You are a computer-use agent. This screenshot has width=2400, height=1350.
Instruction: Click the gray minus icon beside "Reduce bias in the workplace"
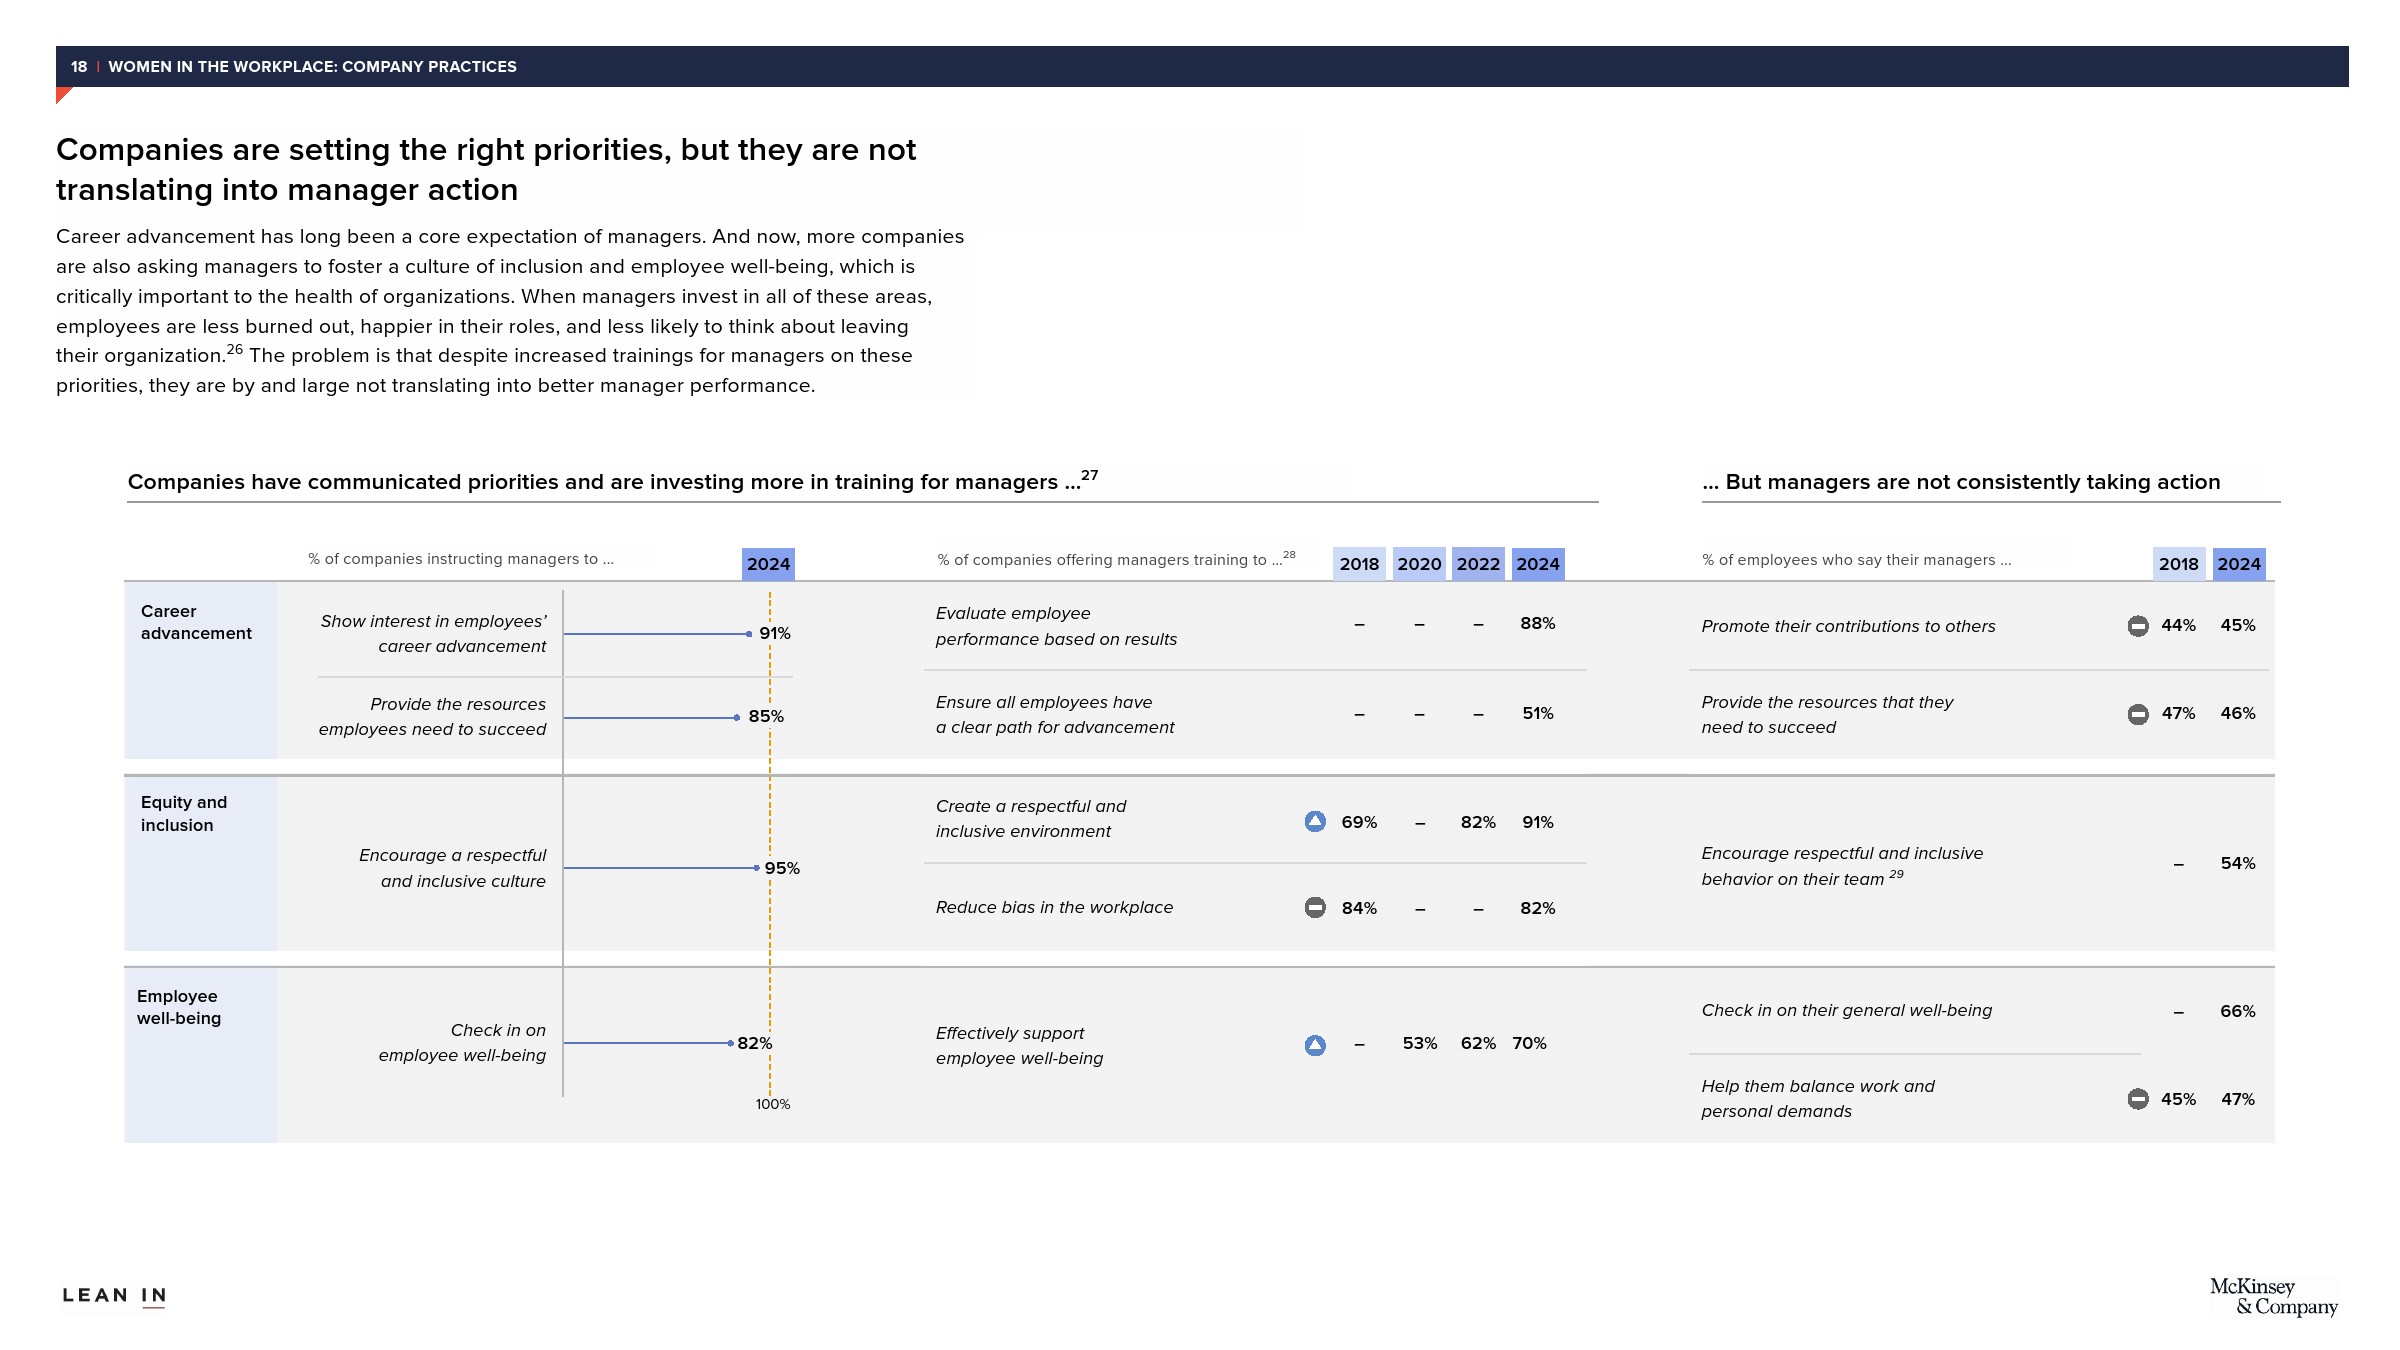tap(1315, 908)
